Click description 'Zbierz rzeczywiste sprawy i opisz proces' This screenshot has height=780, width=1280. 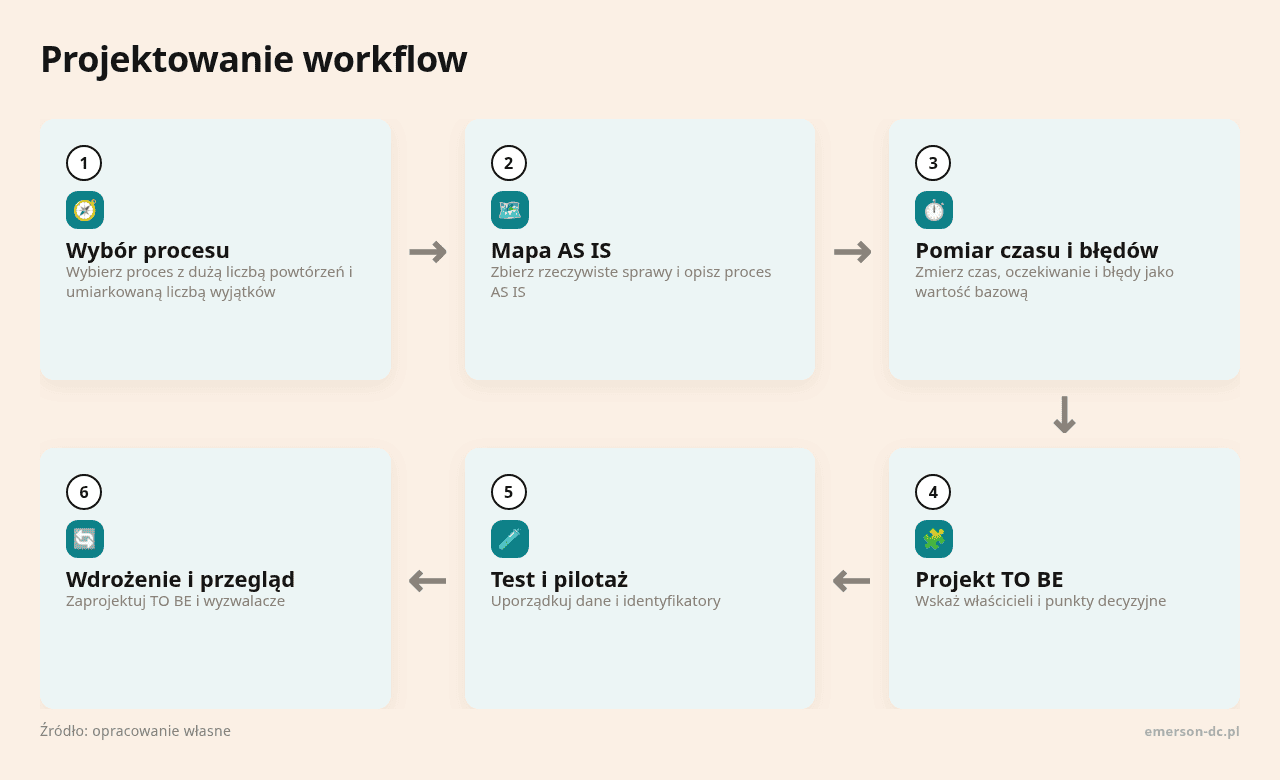[631, 282]
